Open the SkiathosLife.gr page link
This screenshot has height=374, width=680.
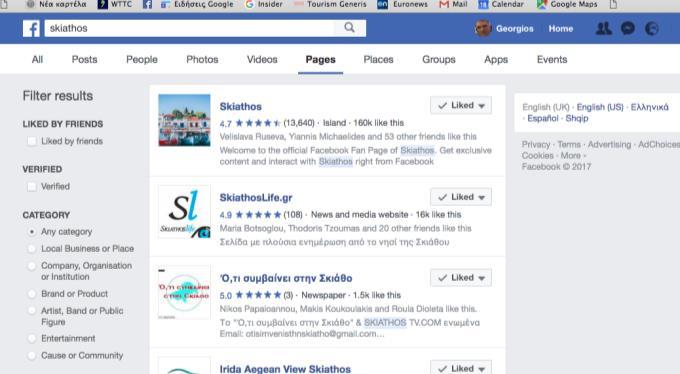[x=256, y=197]
